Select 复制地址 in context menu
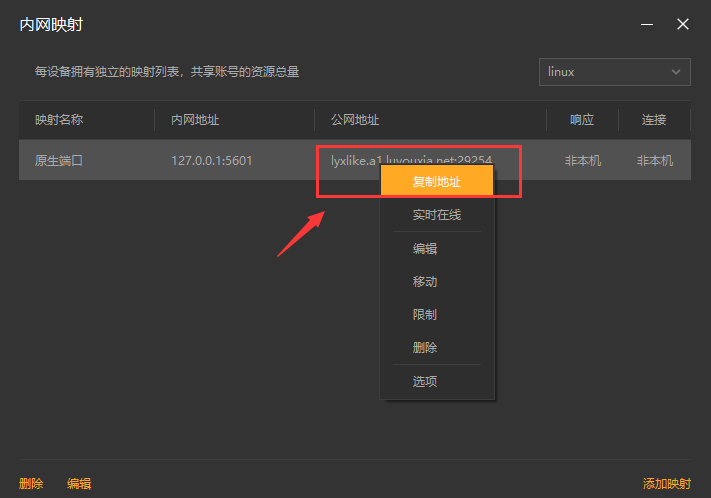Viewport: 711px width, 498px height. click(437, 182)
